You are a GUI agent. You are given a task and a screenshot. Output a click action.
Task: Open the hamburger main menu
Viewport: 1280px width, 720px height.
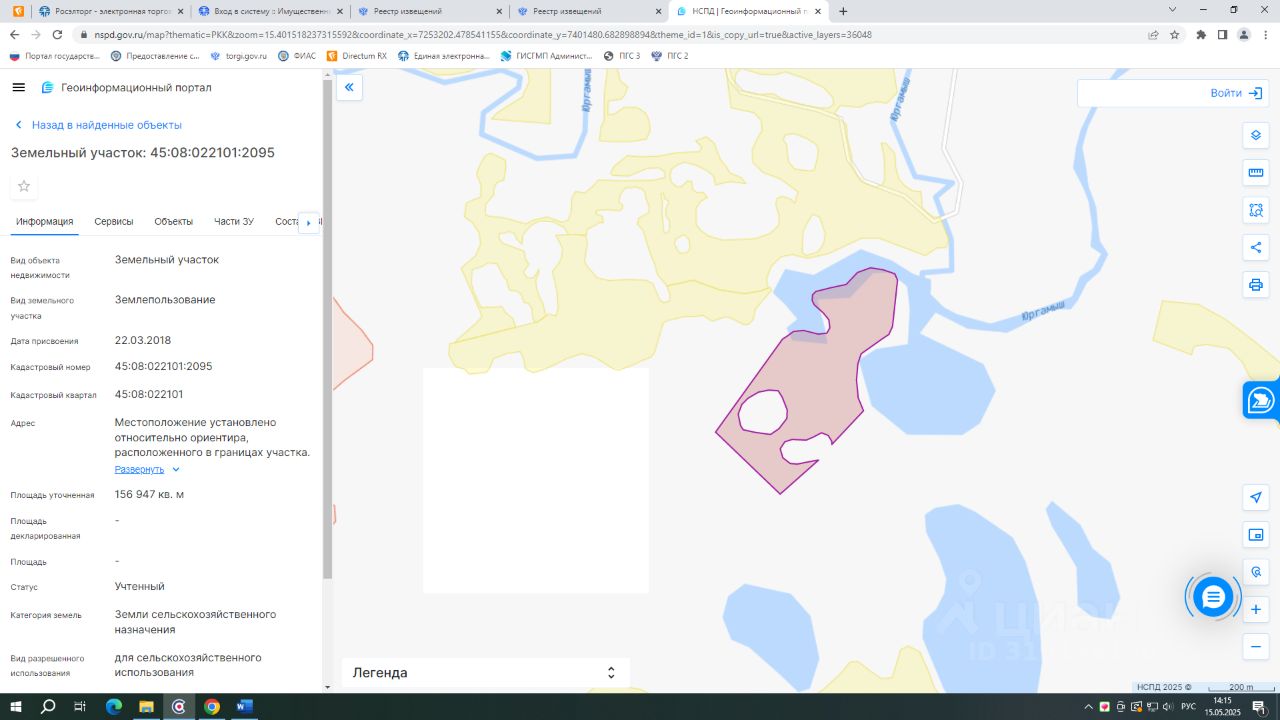click(18, 88)
